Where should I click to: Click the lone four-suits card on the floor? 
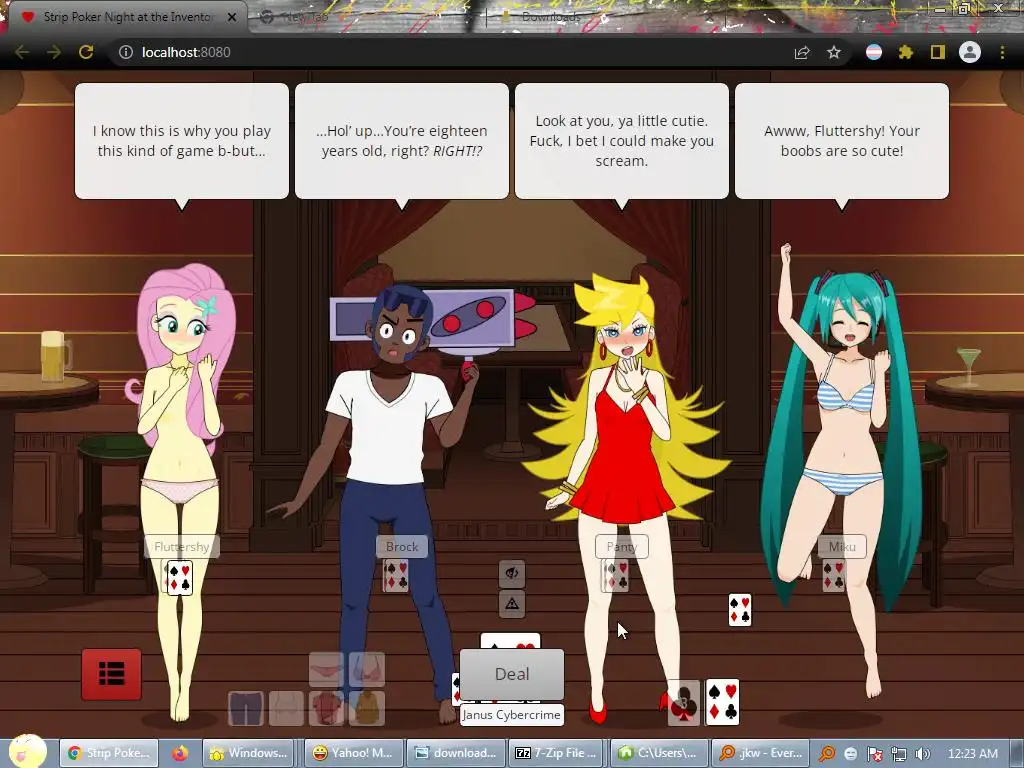coord(740,610)
